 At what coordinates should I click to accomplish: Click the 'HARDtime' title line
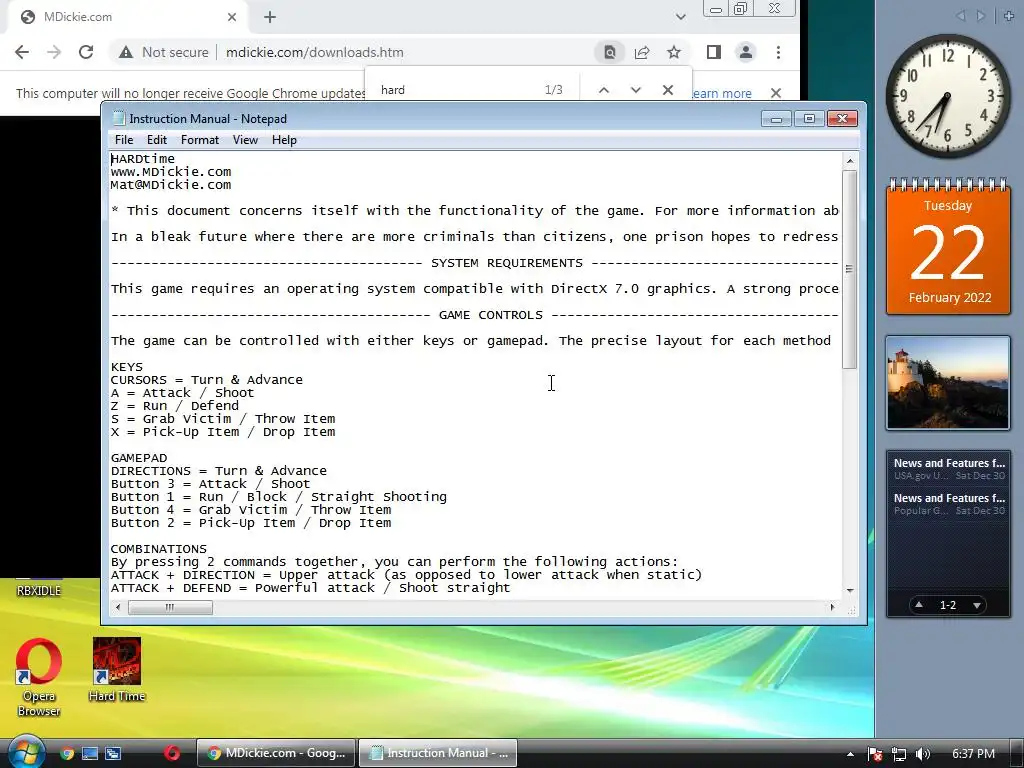[x=143, y=159]
